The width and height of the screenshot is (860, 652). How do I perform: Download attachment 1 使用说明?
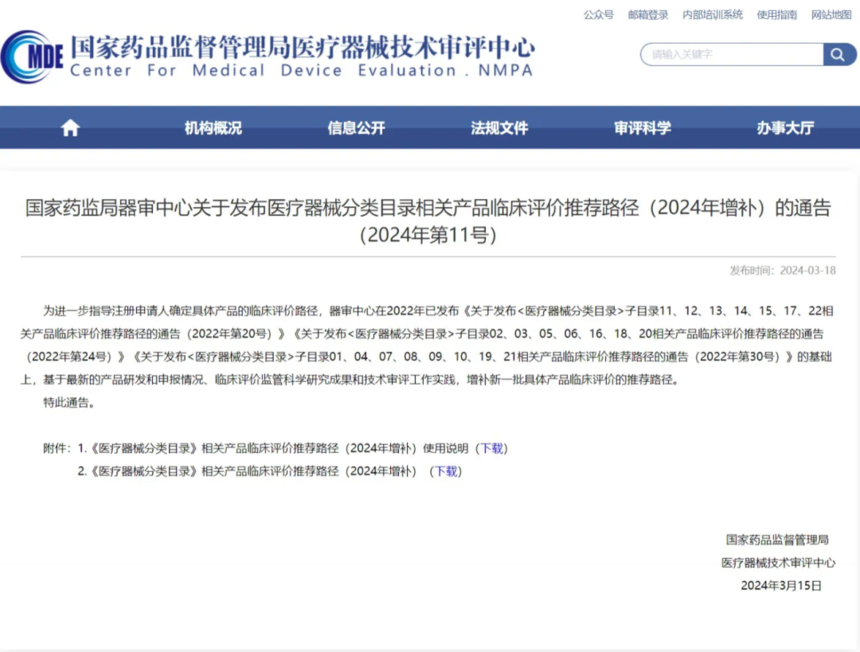[492, 449]
